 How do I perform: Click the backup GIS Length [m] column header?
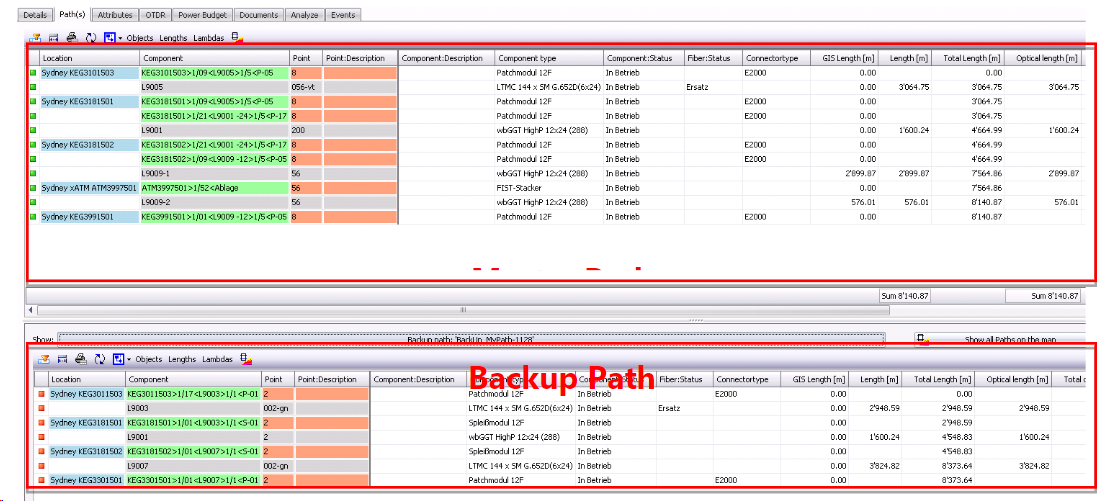[816, 379]
